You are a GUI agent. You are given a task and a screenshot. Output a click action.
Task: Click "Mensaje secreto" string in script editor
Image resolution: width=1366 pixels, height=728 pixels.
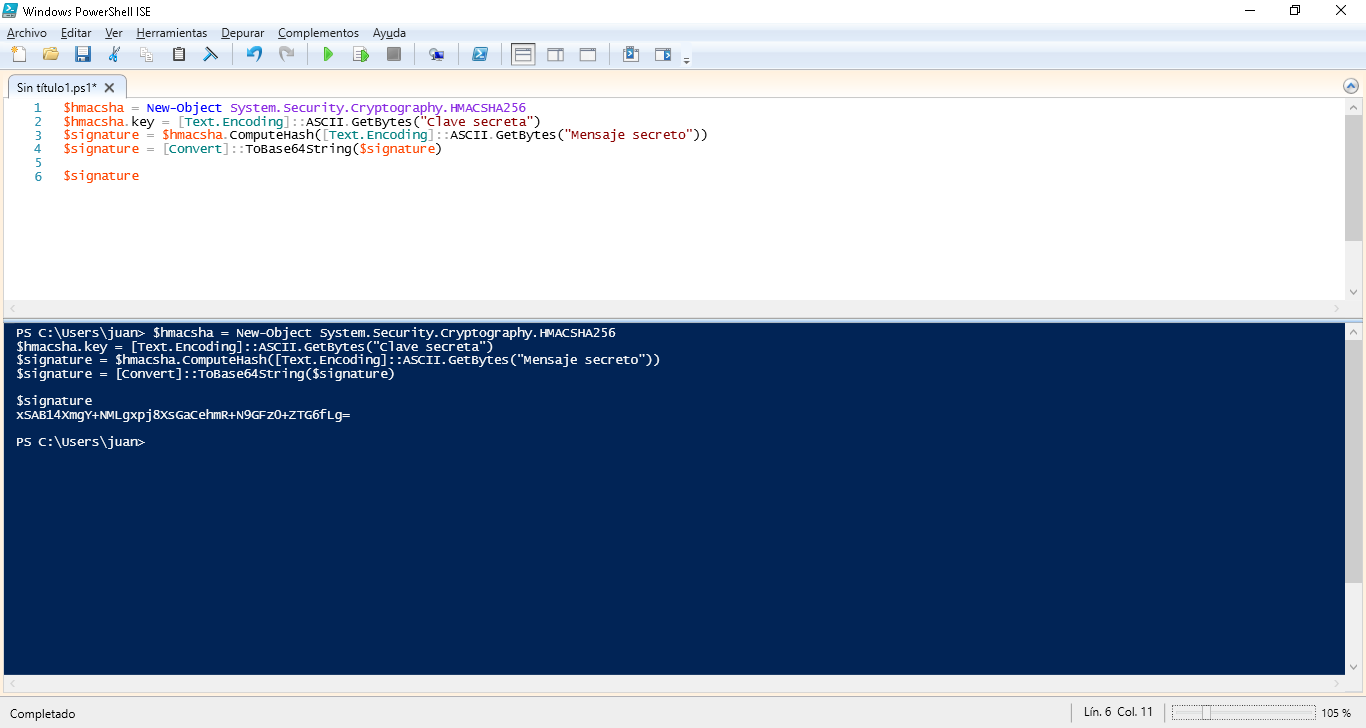click(x=628, y=135)
